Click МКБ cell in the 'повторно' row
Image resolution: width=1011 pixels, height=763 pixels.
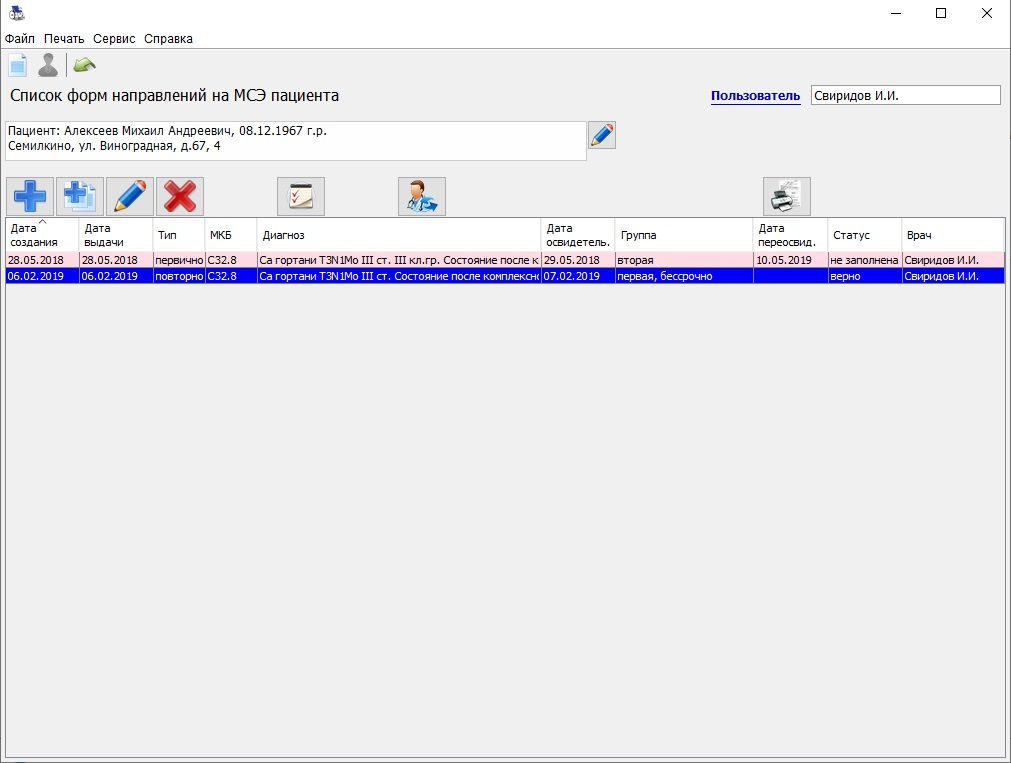click(x=231, y=276)
